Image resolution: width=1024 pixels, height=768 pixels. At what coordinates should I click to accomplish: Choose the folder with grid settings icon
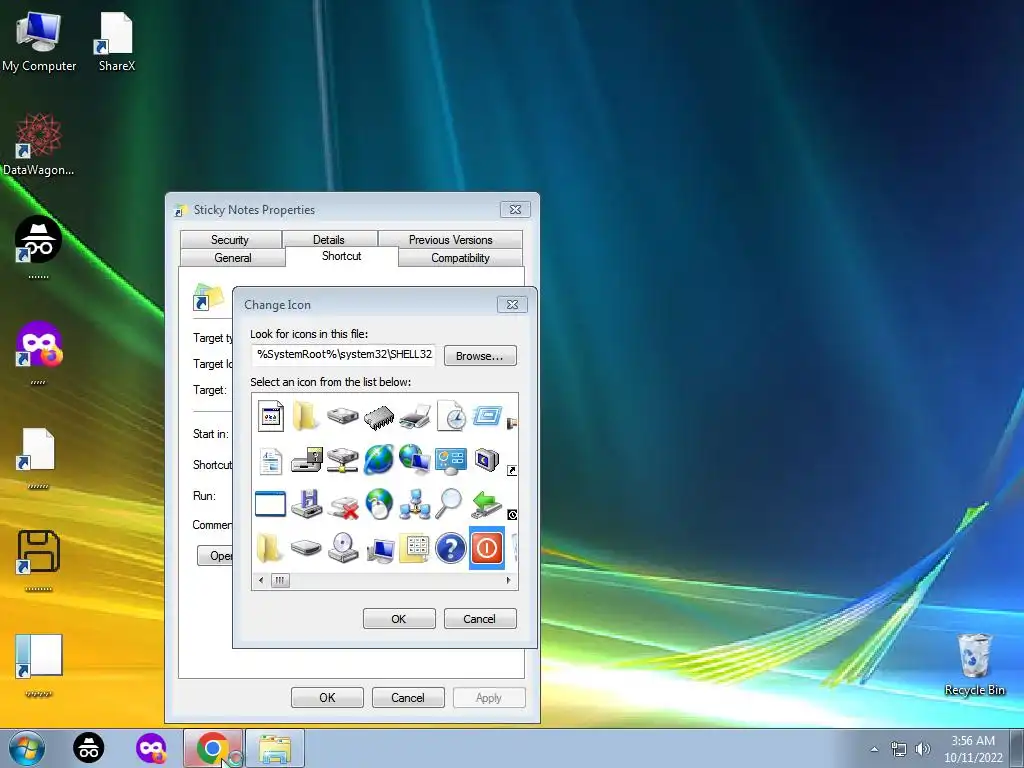(415, 549)
